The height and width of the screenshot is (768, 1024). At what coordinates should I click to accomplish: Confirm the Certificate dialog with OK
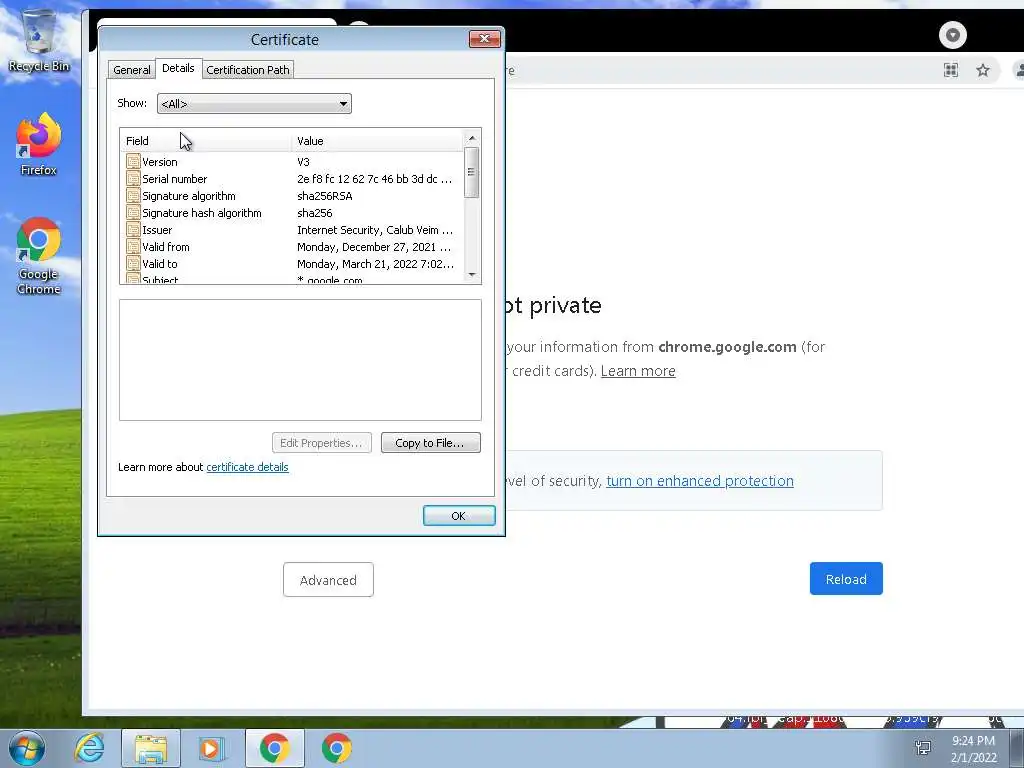click(458, 516)
